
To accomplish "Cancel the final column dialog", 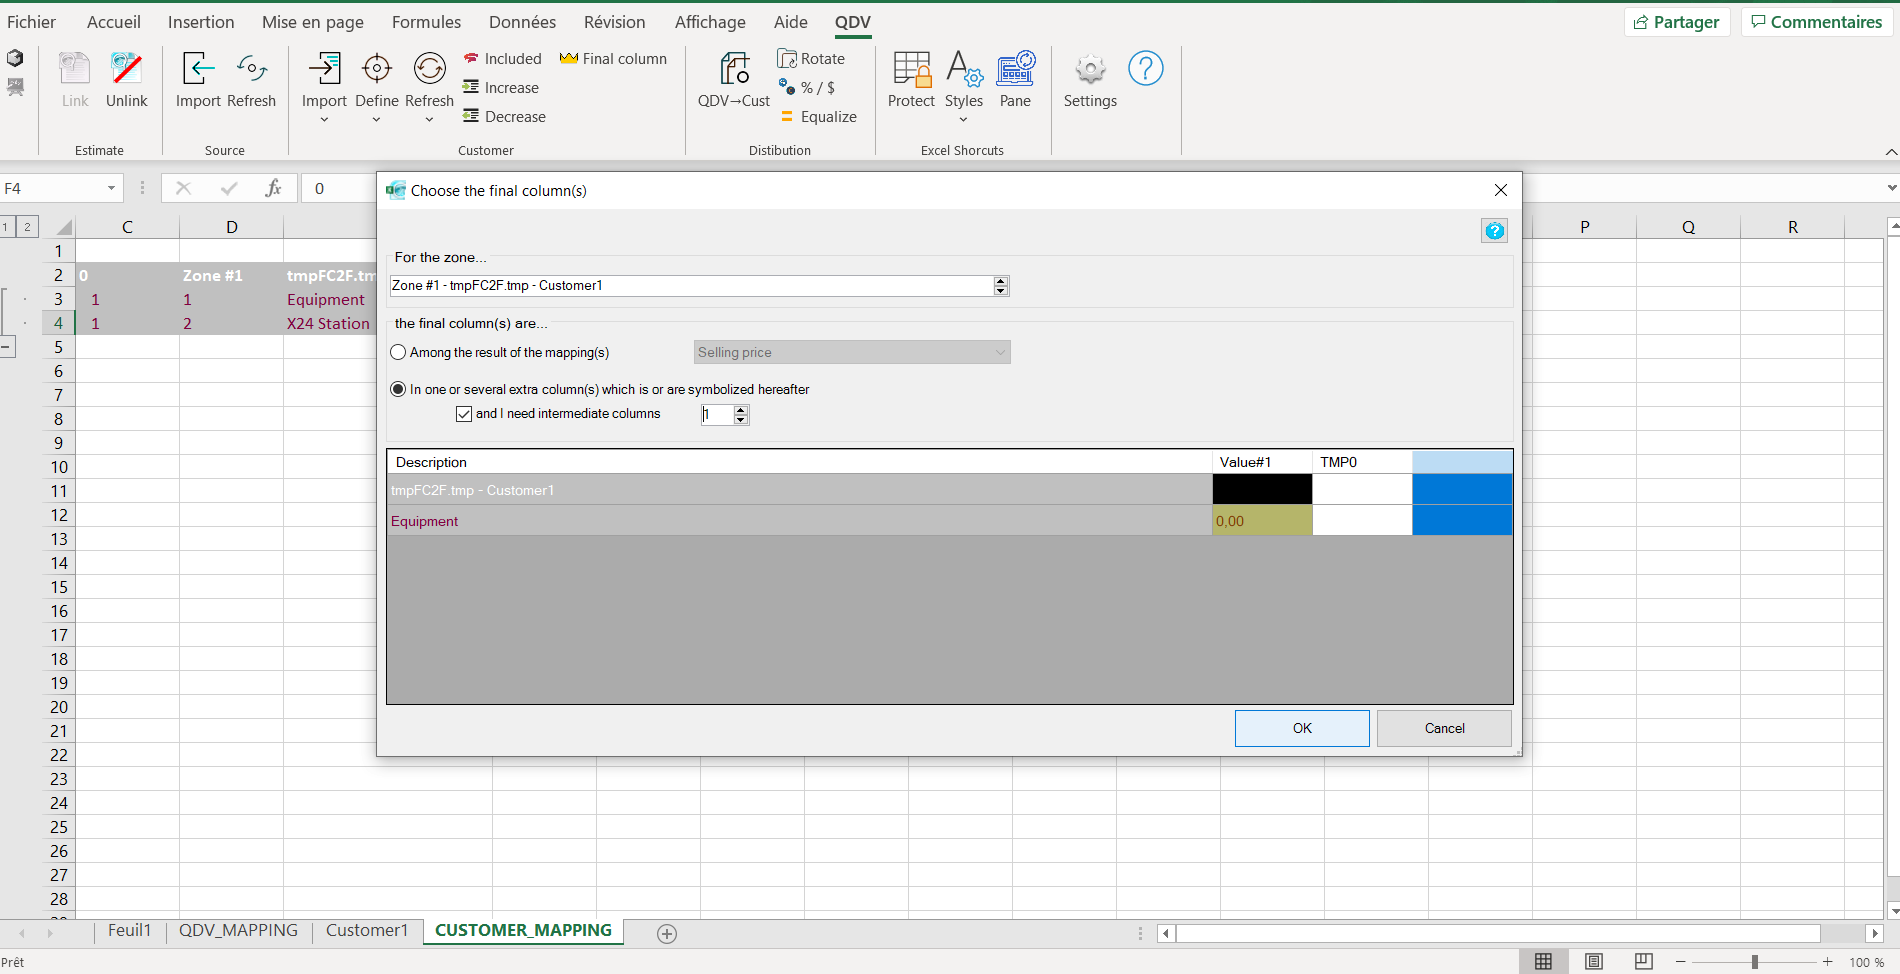I will [x=1444, y=728].
